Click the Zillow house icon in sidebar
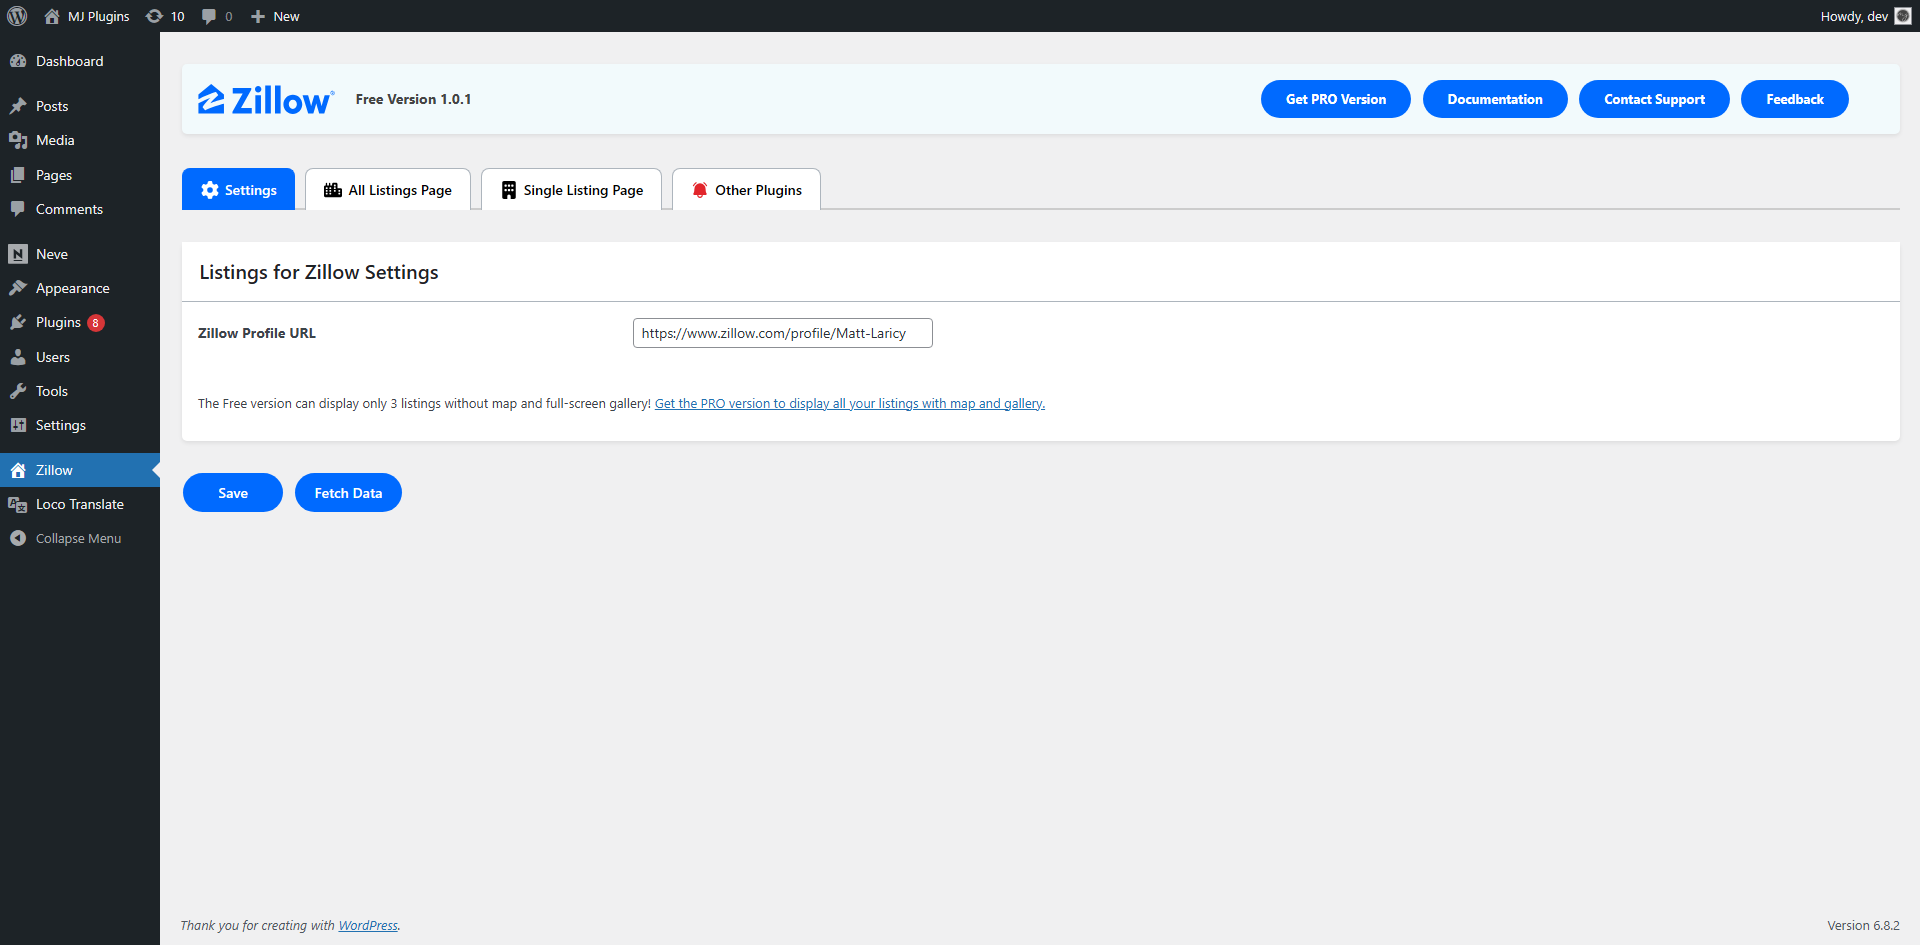This screenshot has height=945, width=1920. (x=18, y=470)
